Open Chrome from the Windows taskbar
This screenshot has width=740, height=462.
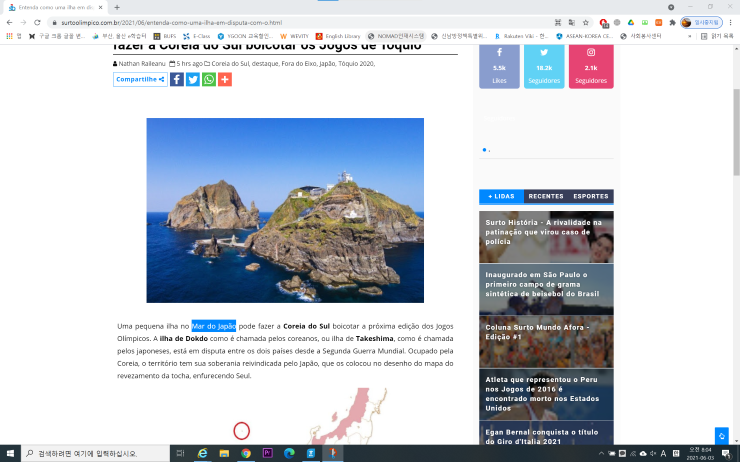[x=246, y=454]
